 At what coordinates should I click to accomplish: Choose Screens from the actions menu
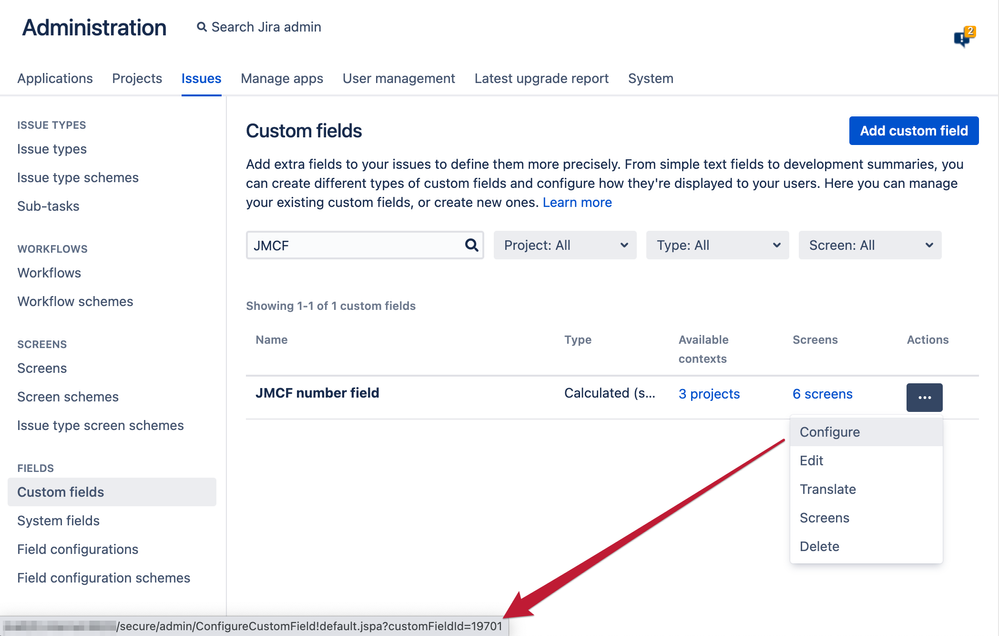(x=866, y=518)
